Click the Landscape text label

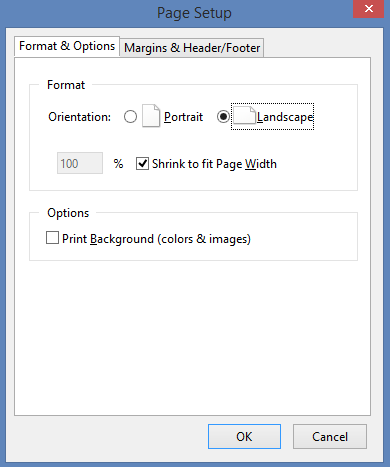285,117
